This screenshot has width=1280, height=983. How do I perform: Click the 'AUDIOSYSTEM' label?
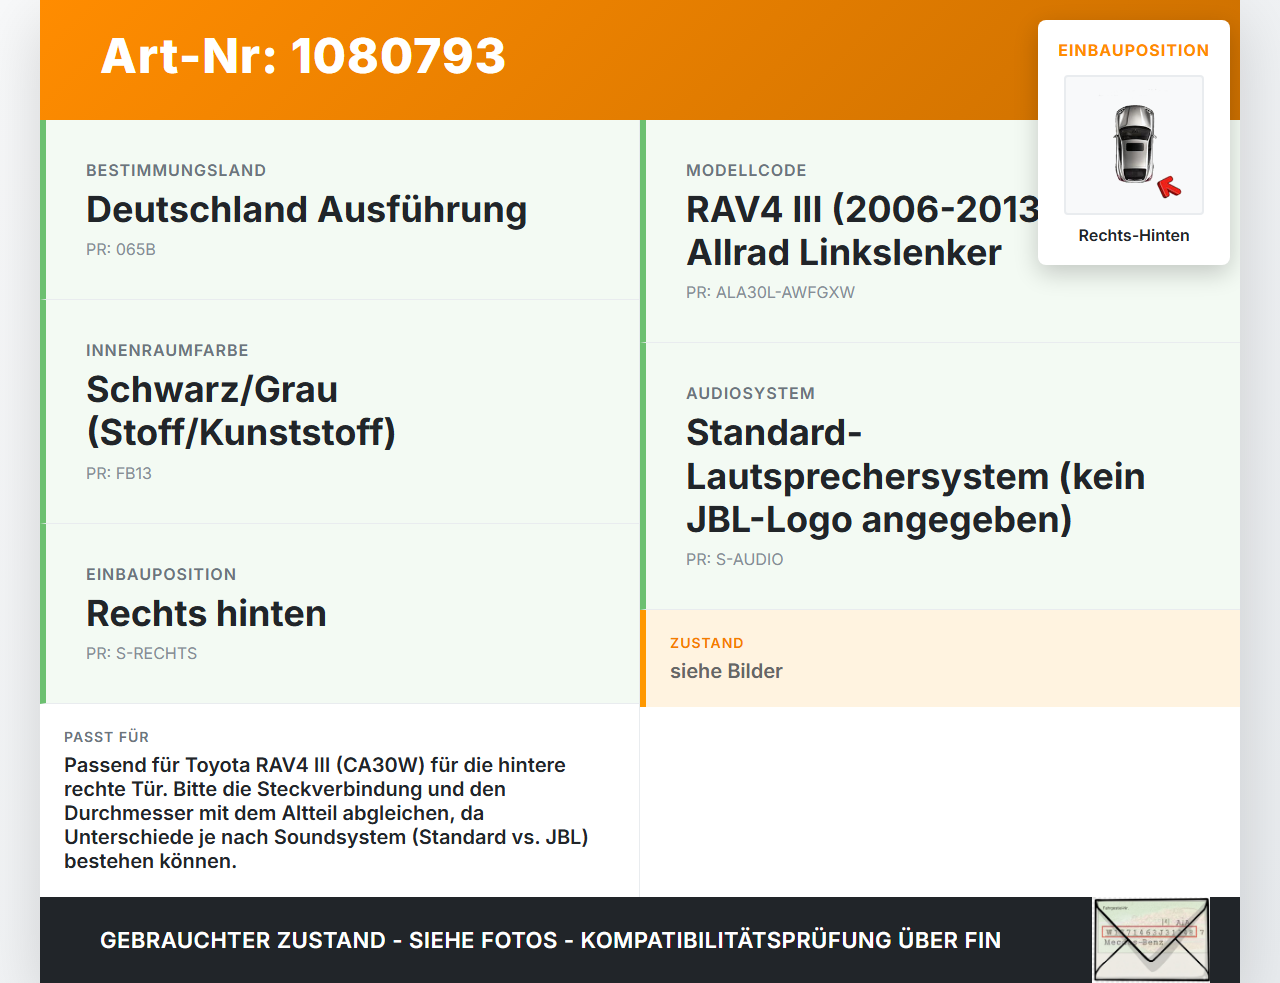750,394
